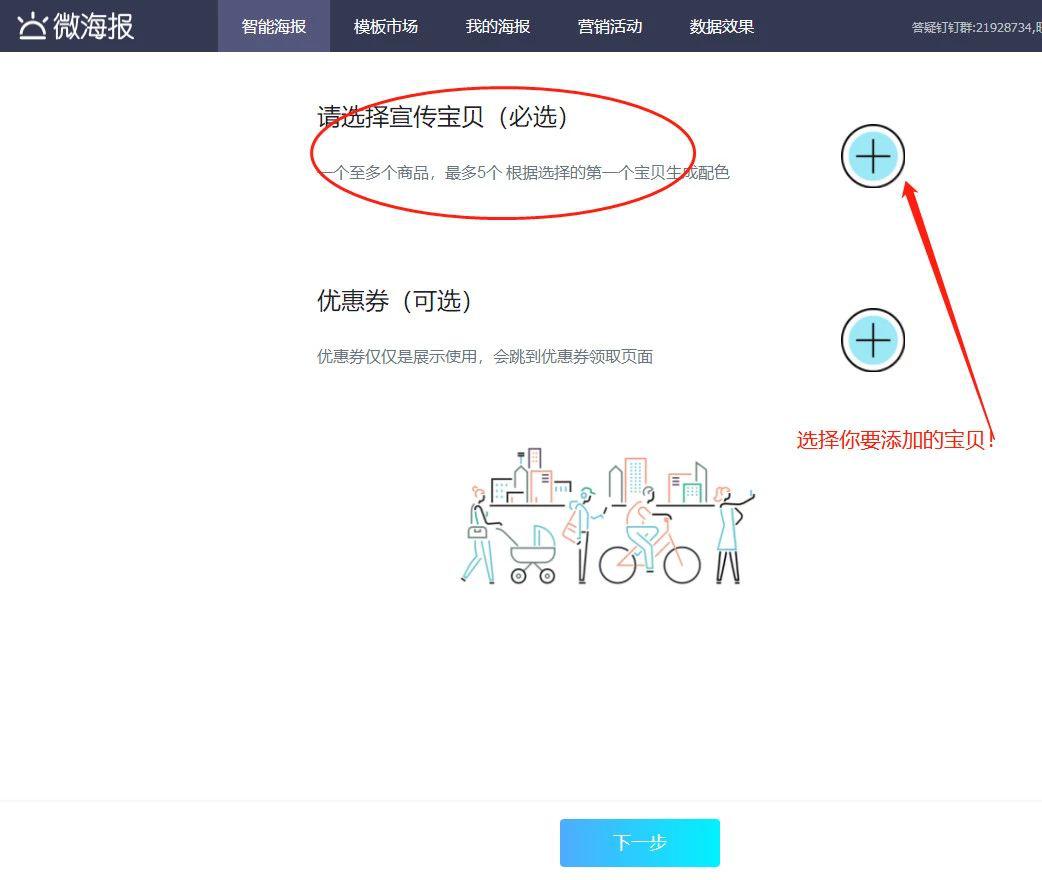Click the 优惠券（可选）section heading

click(x=395, y=302)
